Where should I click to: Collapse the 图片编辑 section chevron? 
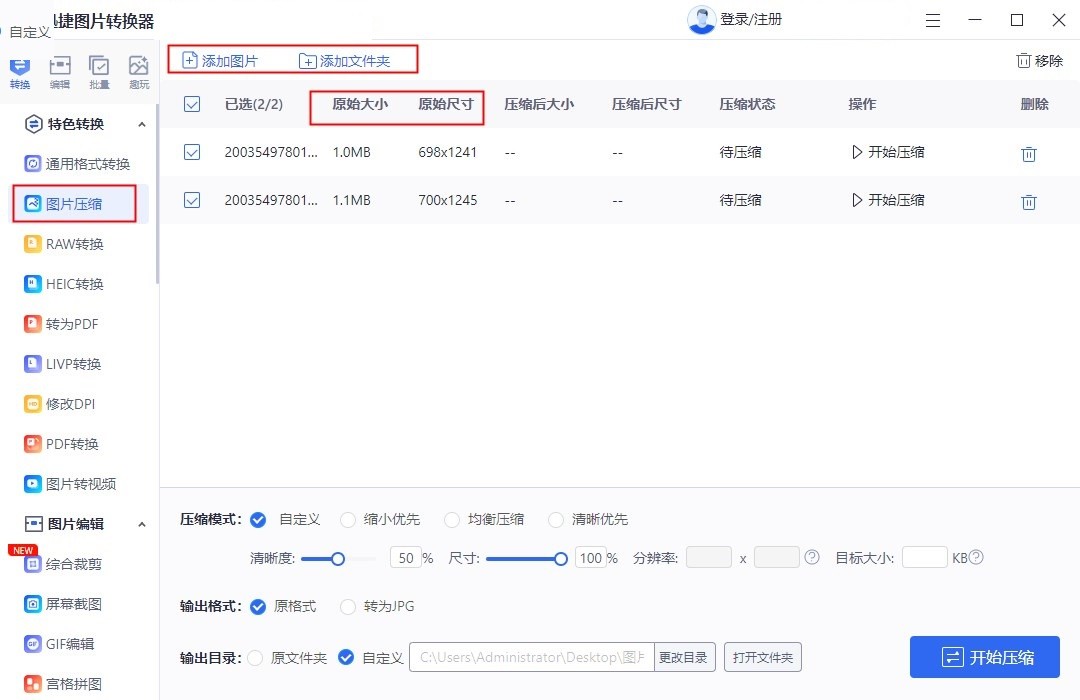pos(142,524)
